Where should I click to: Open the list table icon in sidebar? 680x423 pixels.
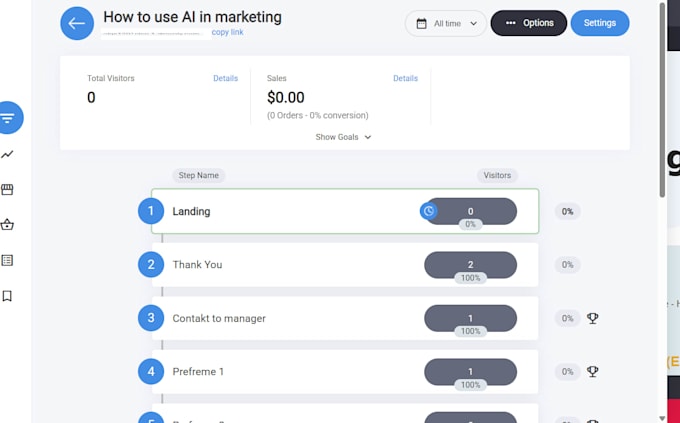7,260
